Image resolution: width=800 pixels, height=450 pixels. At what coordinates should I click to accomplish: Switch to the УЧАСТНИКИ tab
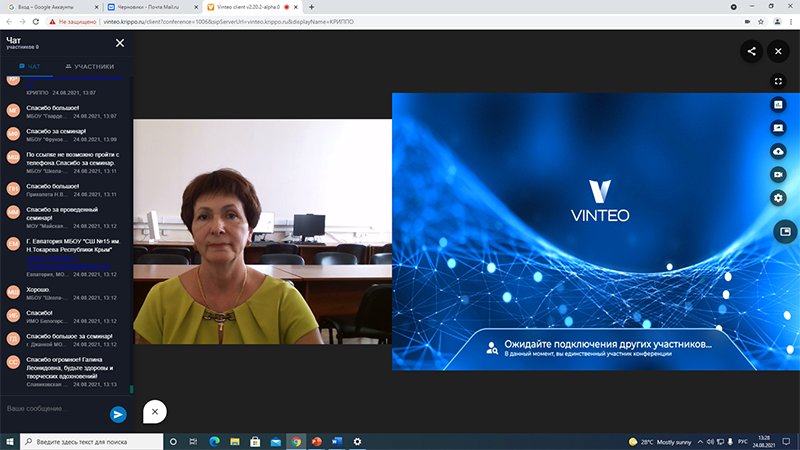tap(90, 66)
